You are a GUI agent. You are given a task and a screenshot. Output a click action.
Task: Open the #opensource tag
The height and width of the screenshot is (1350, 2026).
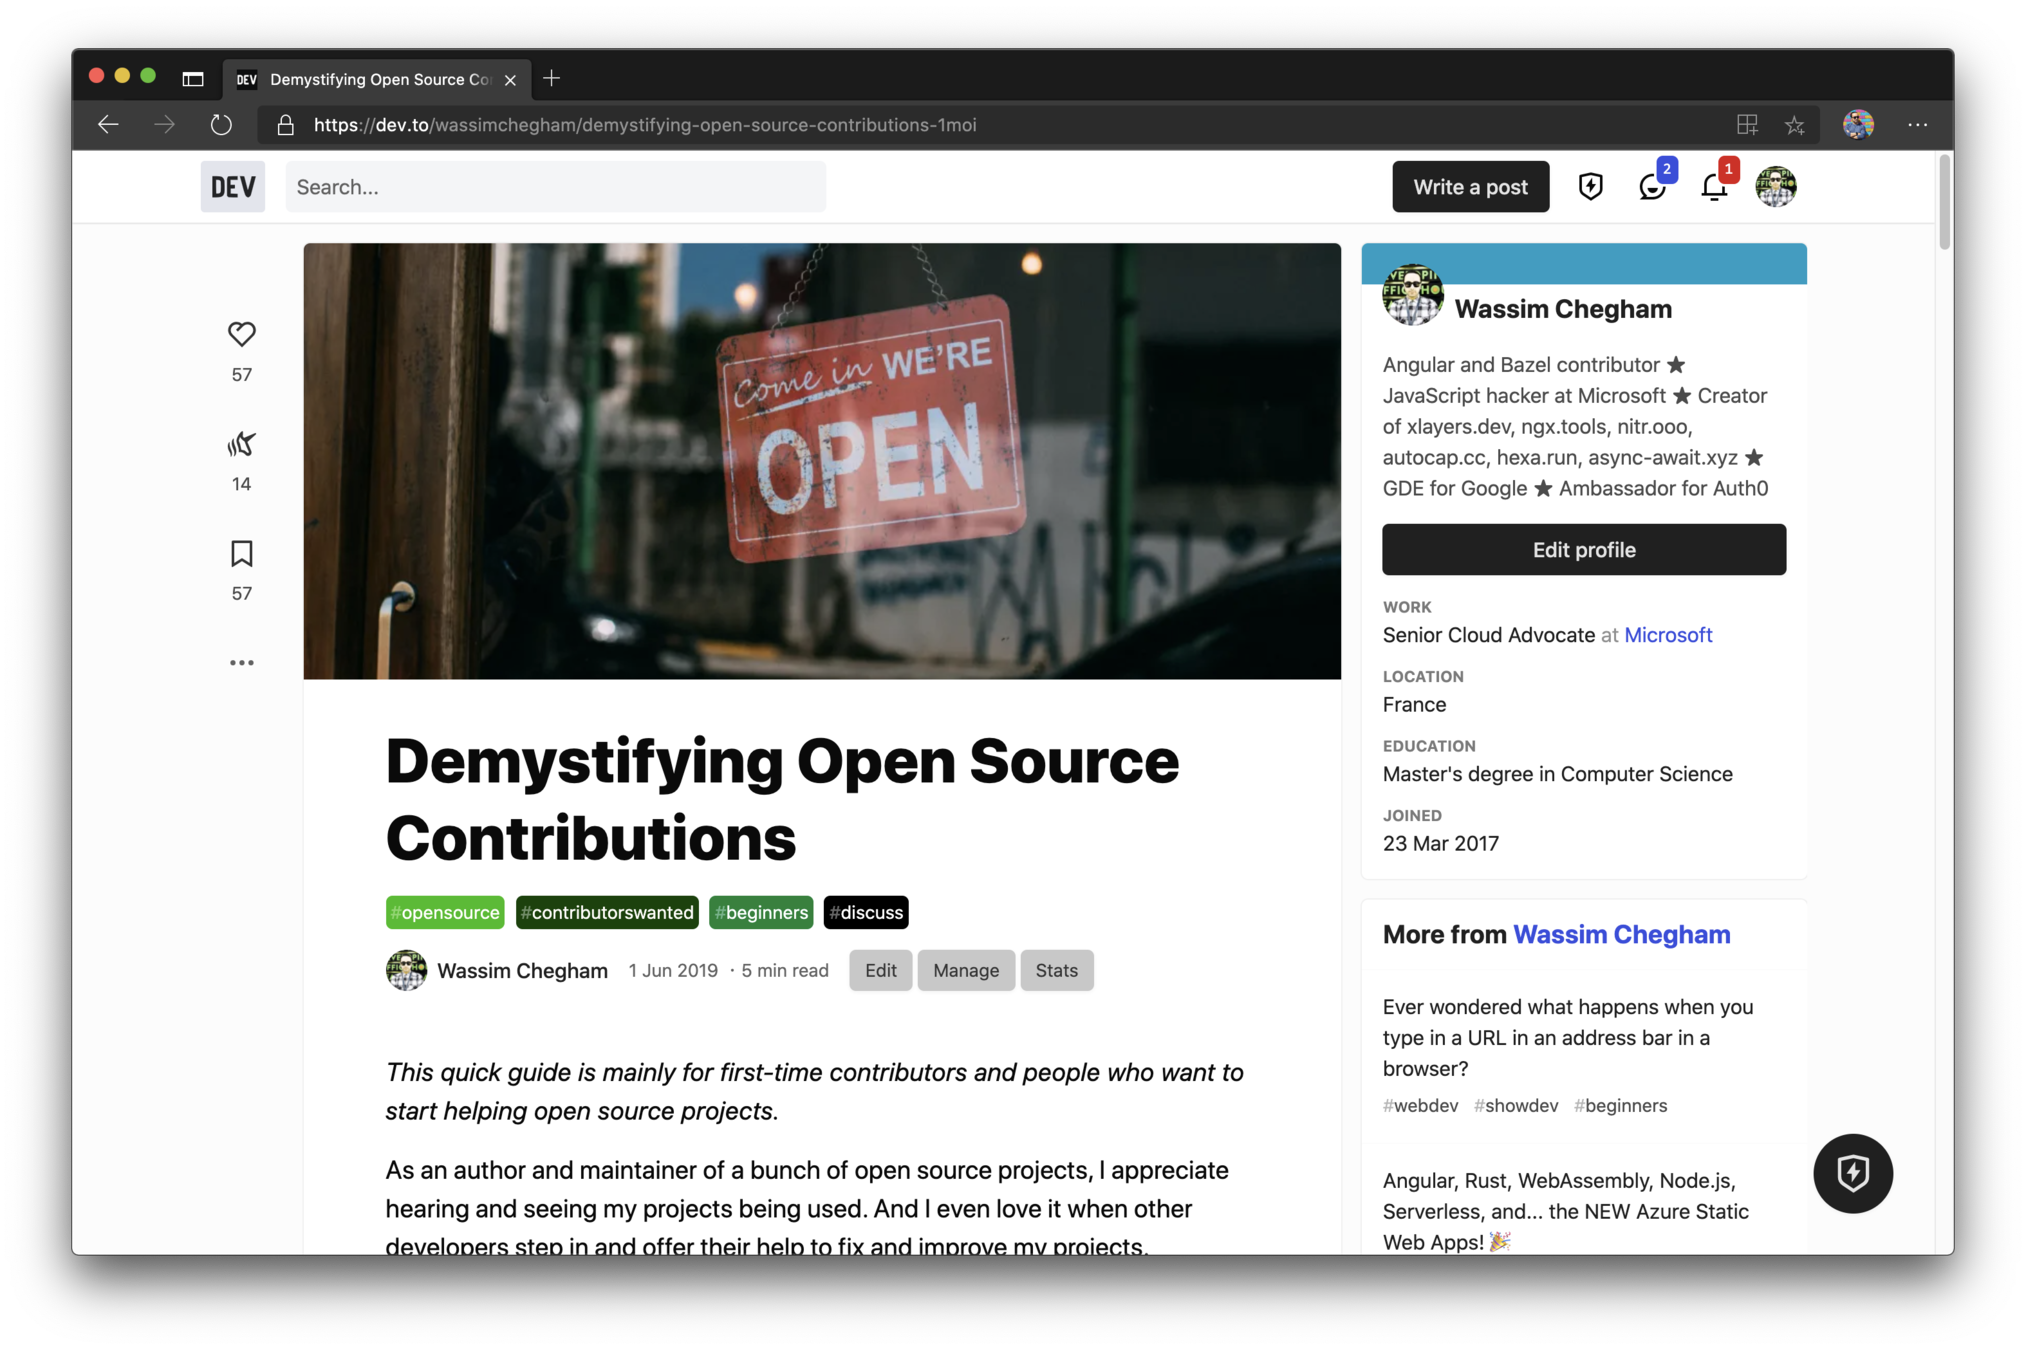445,912
